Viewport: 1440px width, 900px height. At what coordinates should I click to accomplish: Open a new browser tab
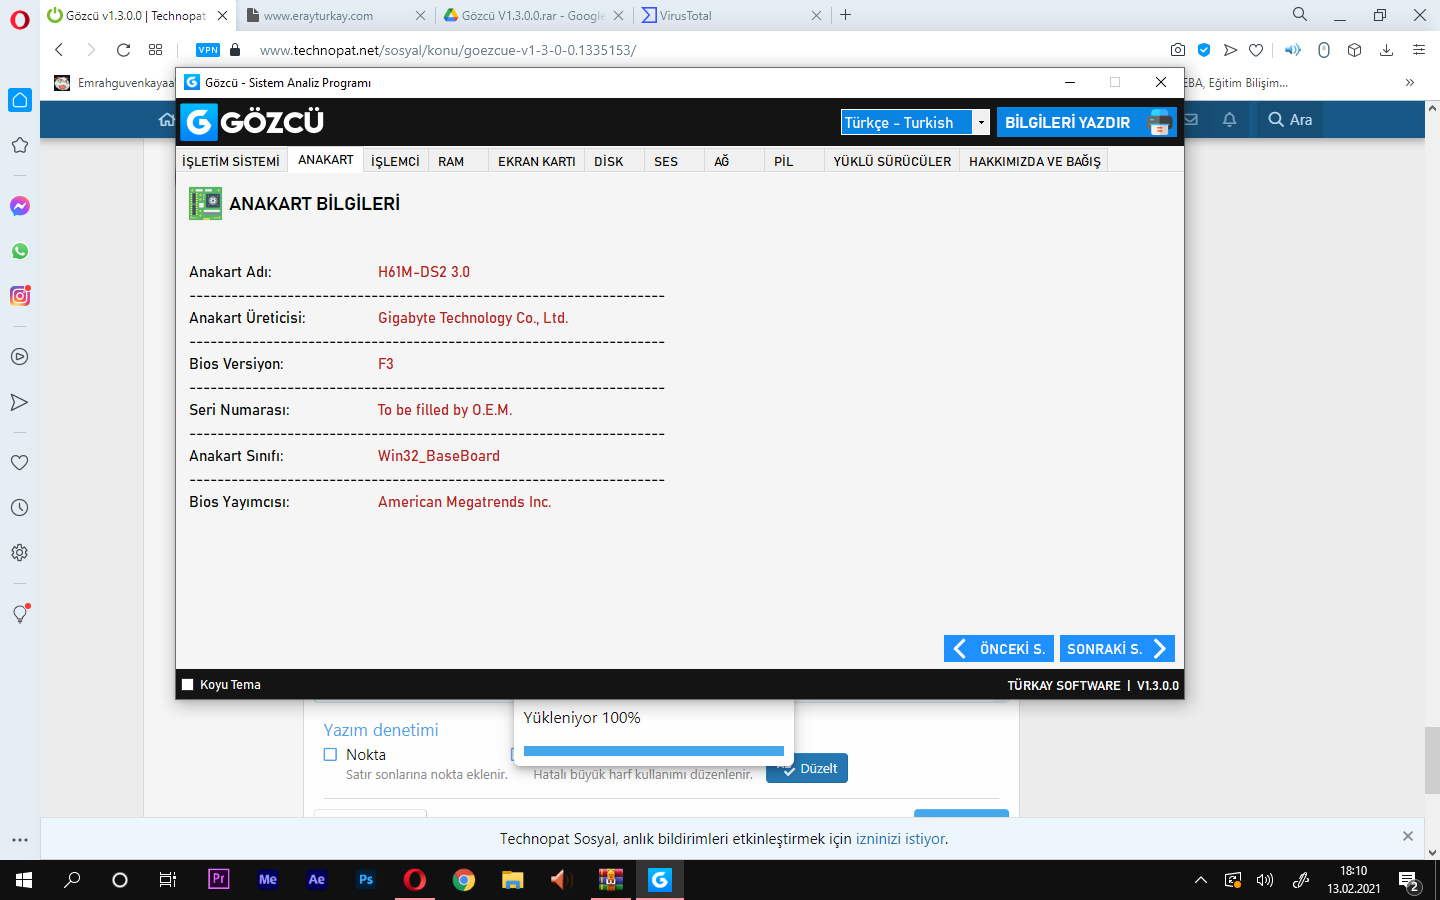tap(846, 15)
